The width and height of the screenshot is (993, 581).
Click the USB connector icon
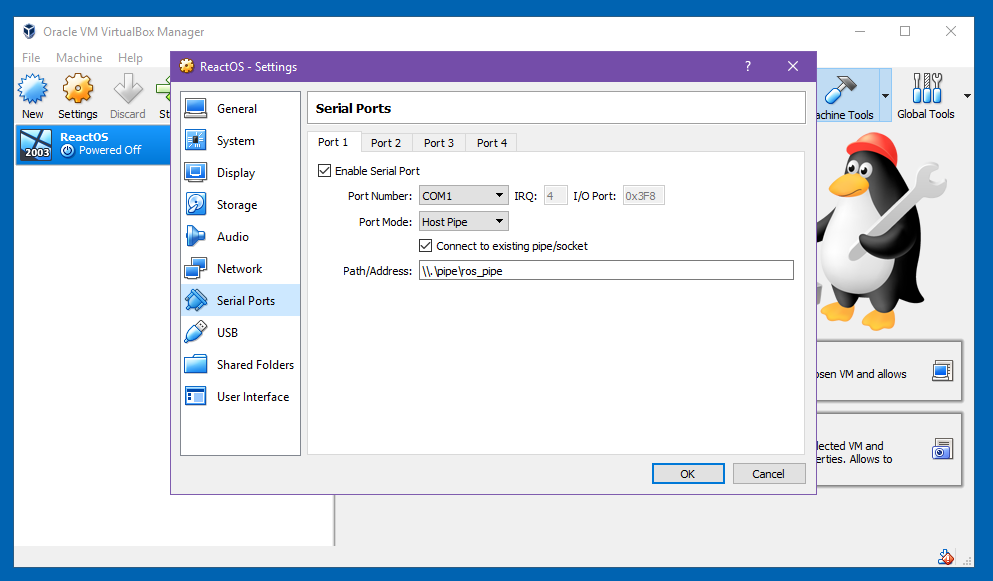tap(196, 332)
